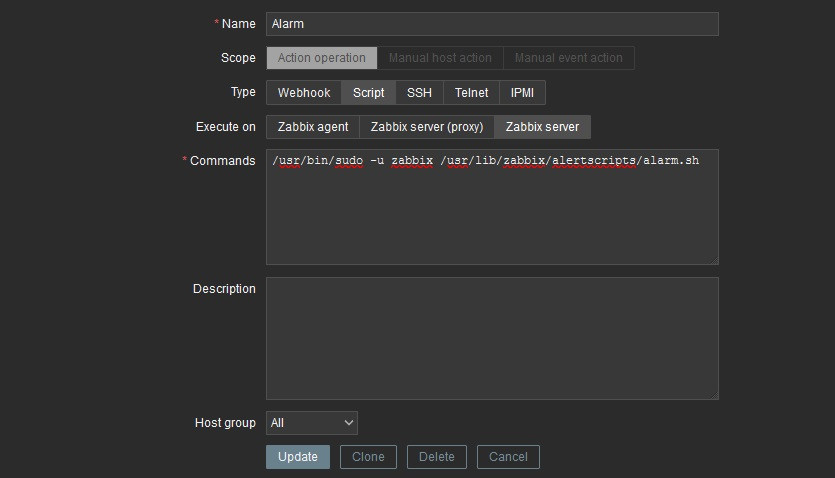Click the Name input field containing Alarm
This screenshot has height=478, width=835.
click(492, 24)
